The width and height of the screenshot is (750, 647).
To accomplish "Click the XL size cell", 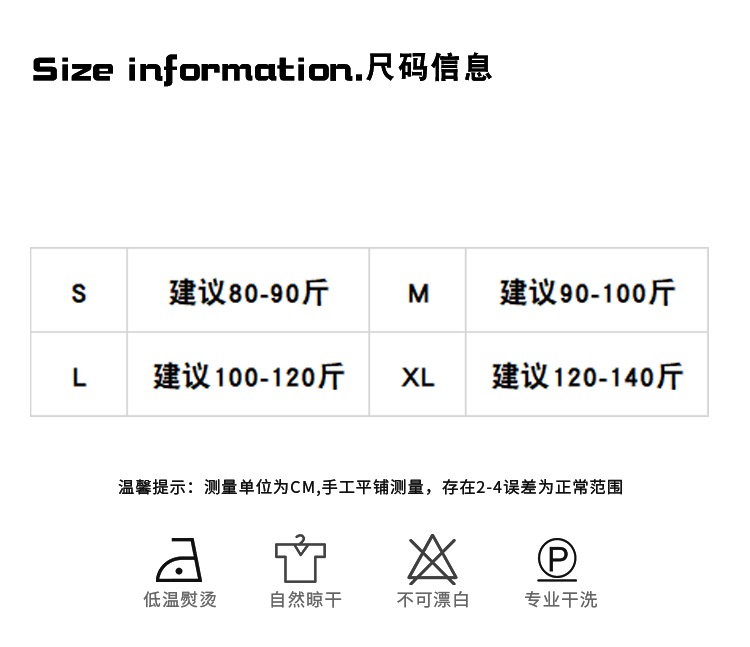I will [418, 374].
